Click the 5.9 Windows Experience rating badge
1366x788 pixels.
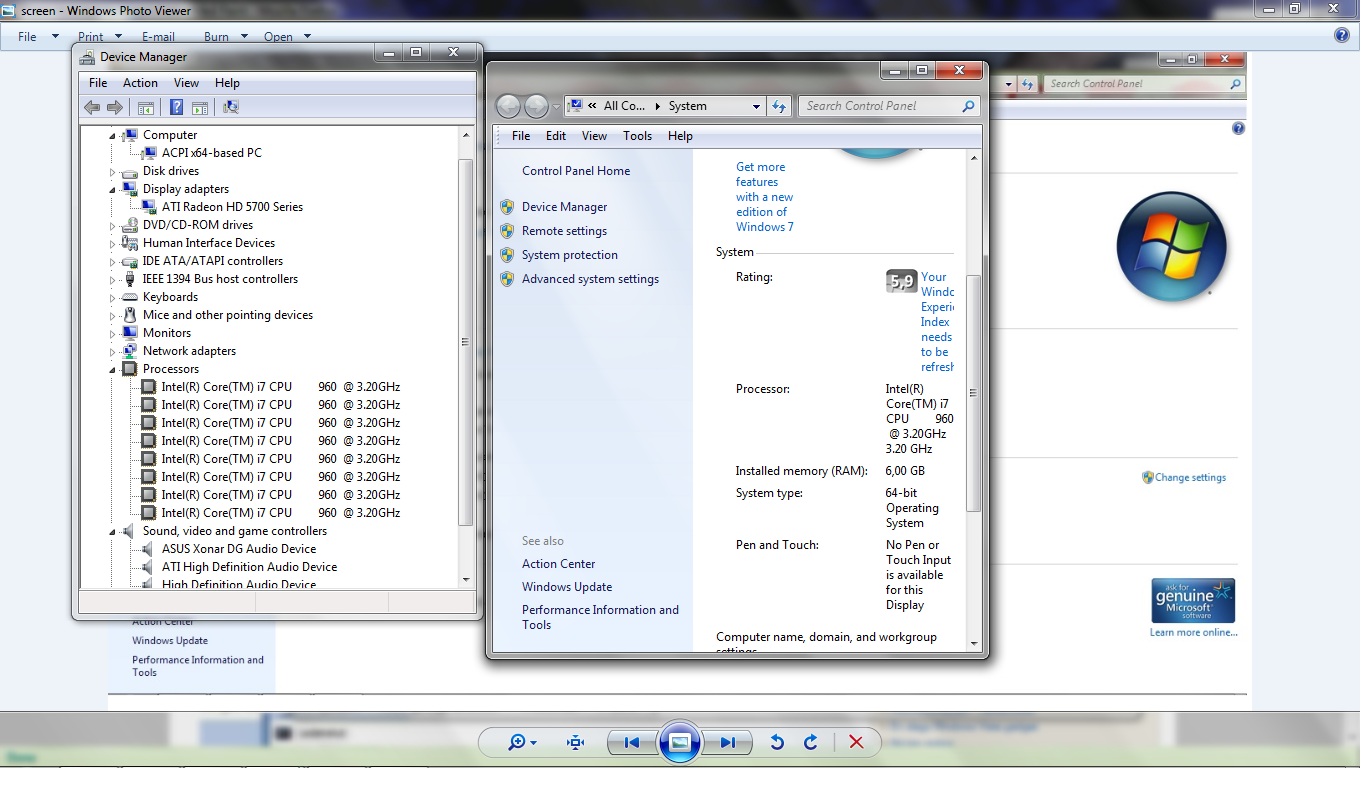pyautogui.click(x=901, y=281)
